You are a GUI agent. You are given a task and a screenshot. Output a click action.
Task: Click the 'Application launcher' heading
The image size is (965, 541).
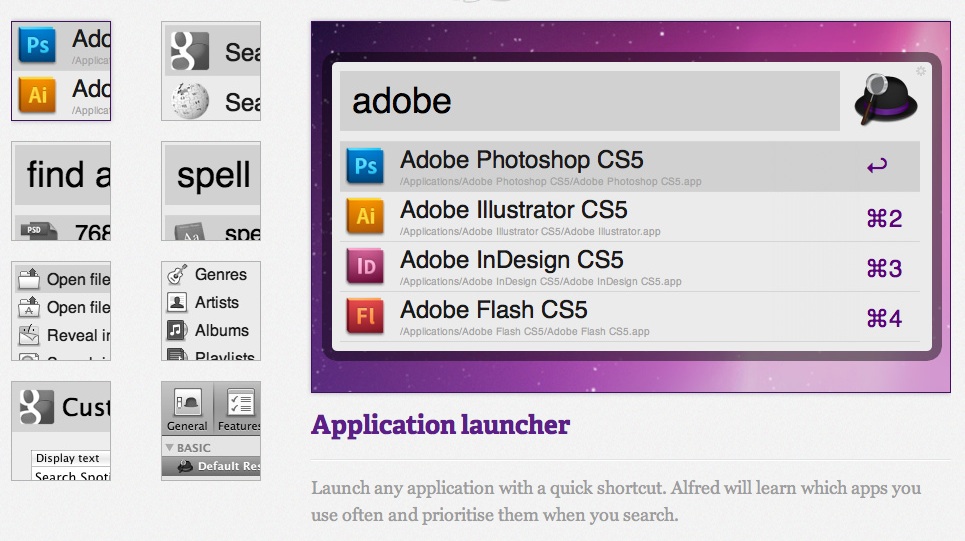(441, 425)
